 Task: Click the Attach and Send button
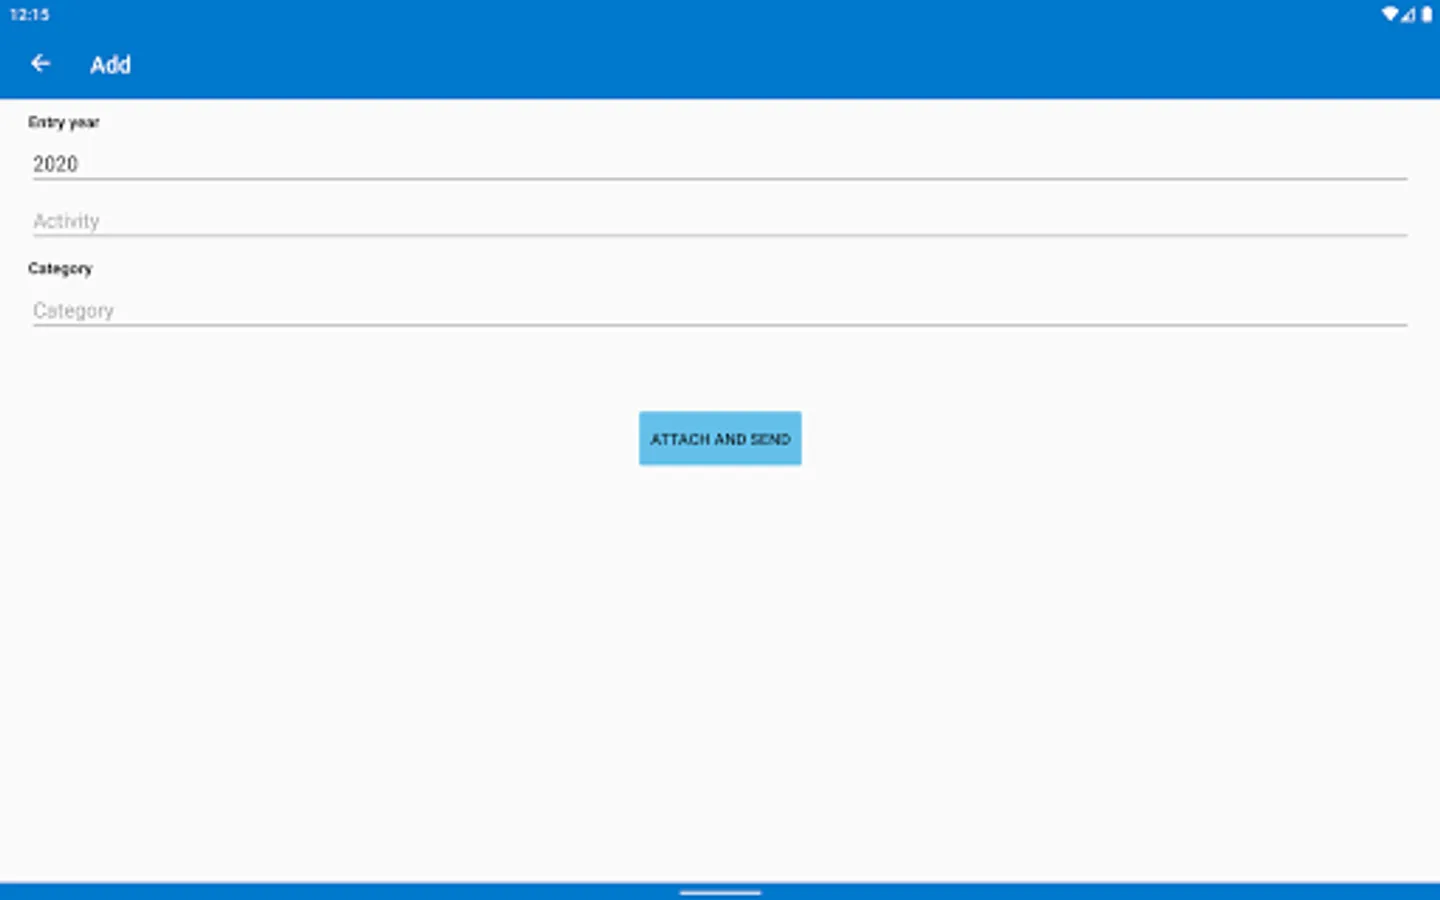point(720,438)
